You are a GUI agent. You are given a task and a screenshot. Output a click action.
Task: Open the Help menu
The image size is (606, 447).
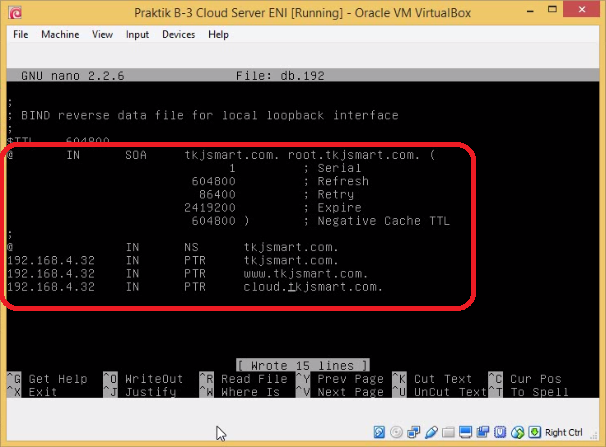click(218, 34)
